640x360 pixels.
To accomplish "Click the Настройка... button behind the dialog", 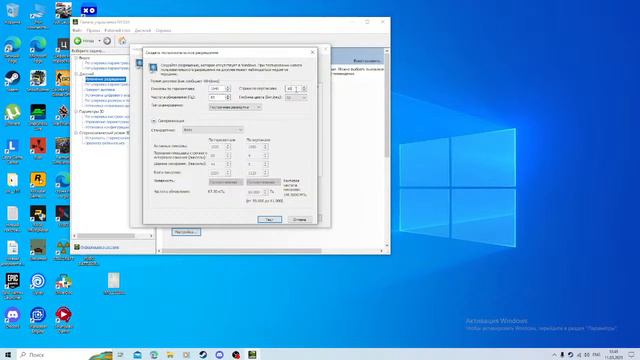I will point(186,232).
